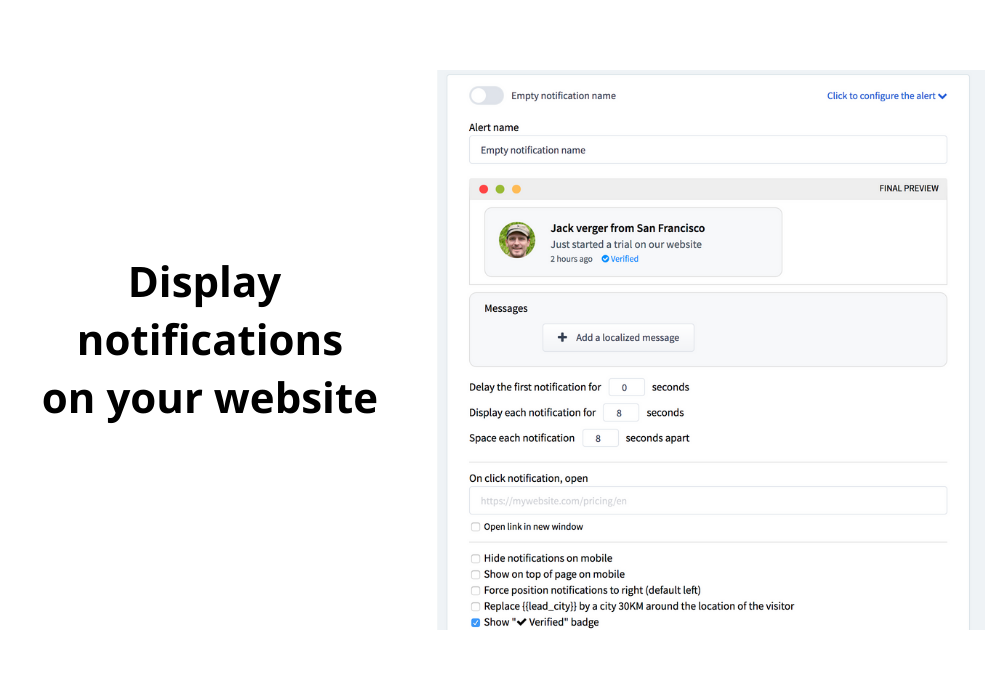Viewport: 1000px width, 700px height.
Task: Uncheck the Show Verified badge checkbox
Action: point(476,623)
